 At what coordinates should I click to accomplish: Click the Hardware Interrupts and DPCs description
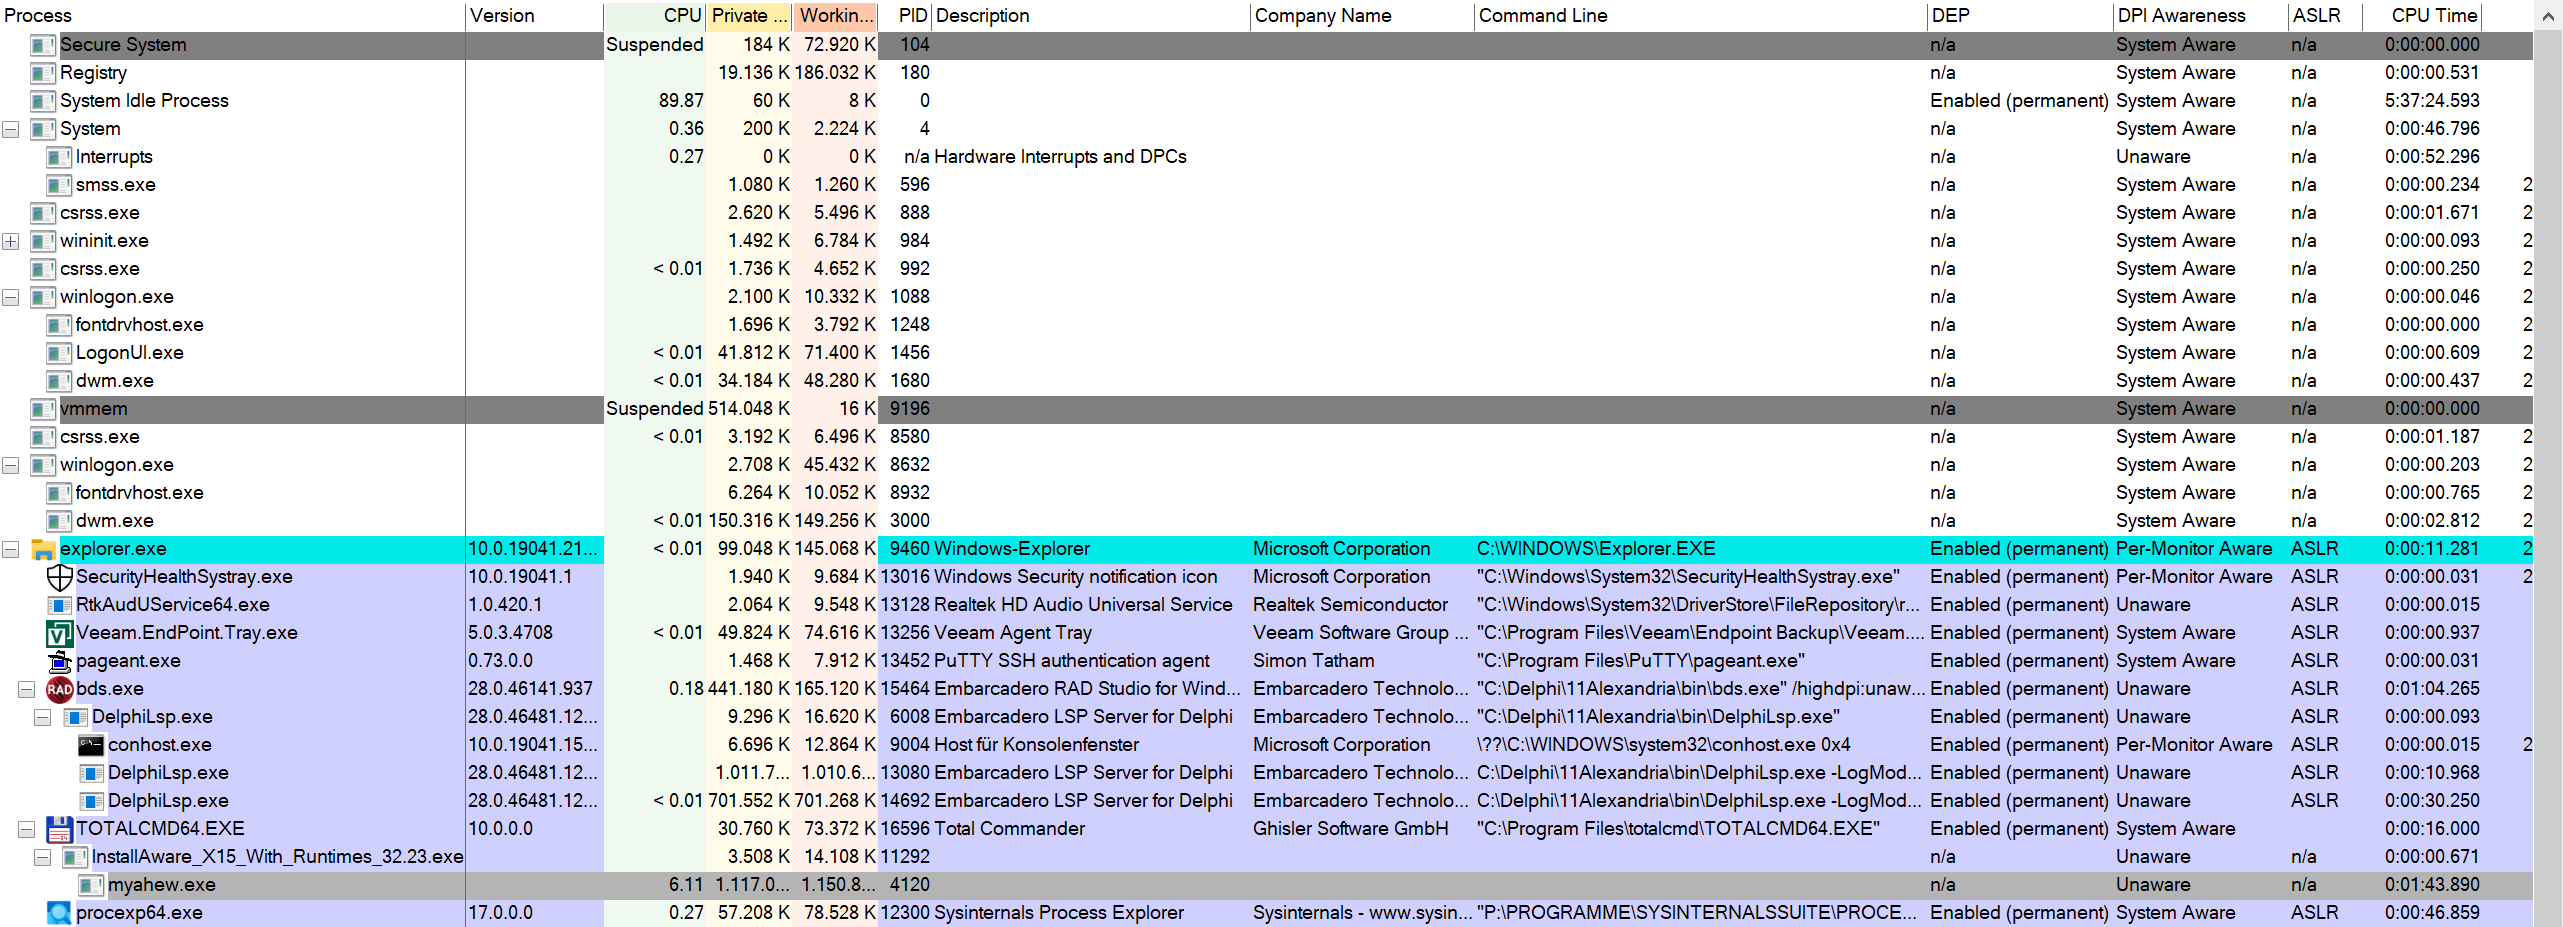[1060, 157]
